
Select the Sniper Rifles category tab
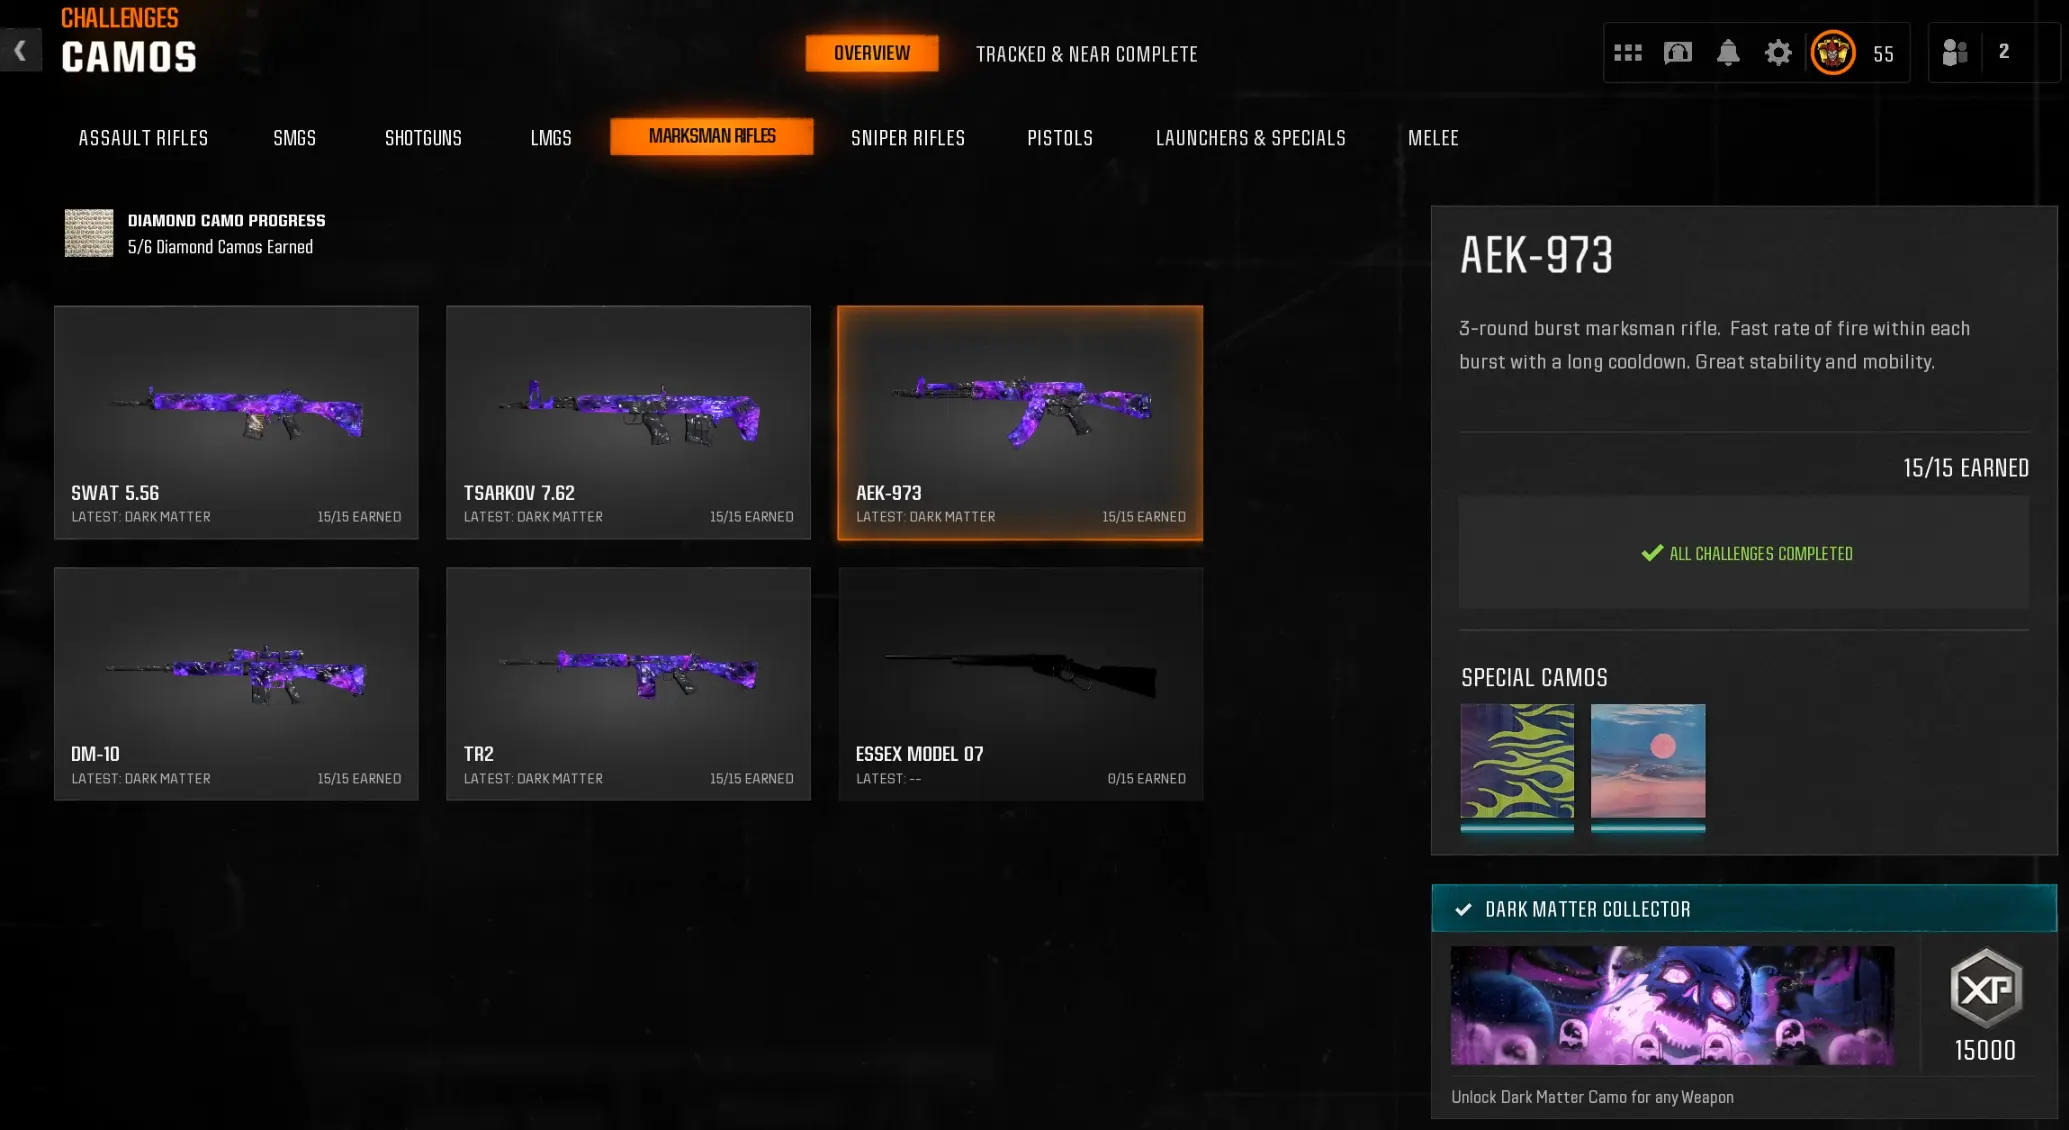pyautogui.click(x=908, y=138)
